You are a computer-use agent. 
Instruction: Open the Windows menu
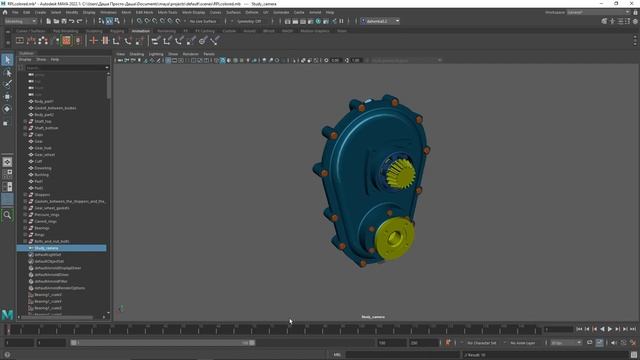[x=108, y=13]
